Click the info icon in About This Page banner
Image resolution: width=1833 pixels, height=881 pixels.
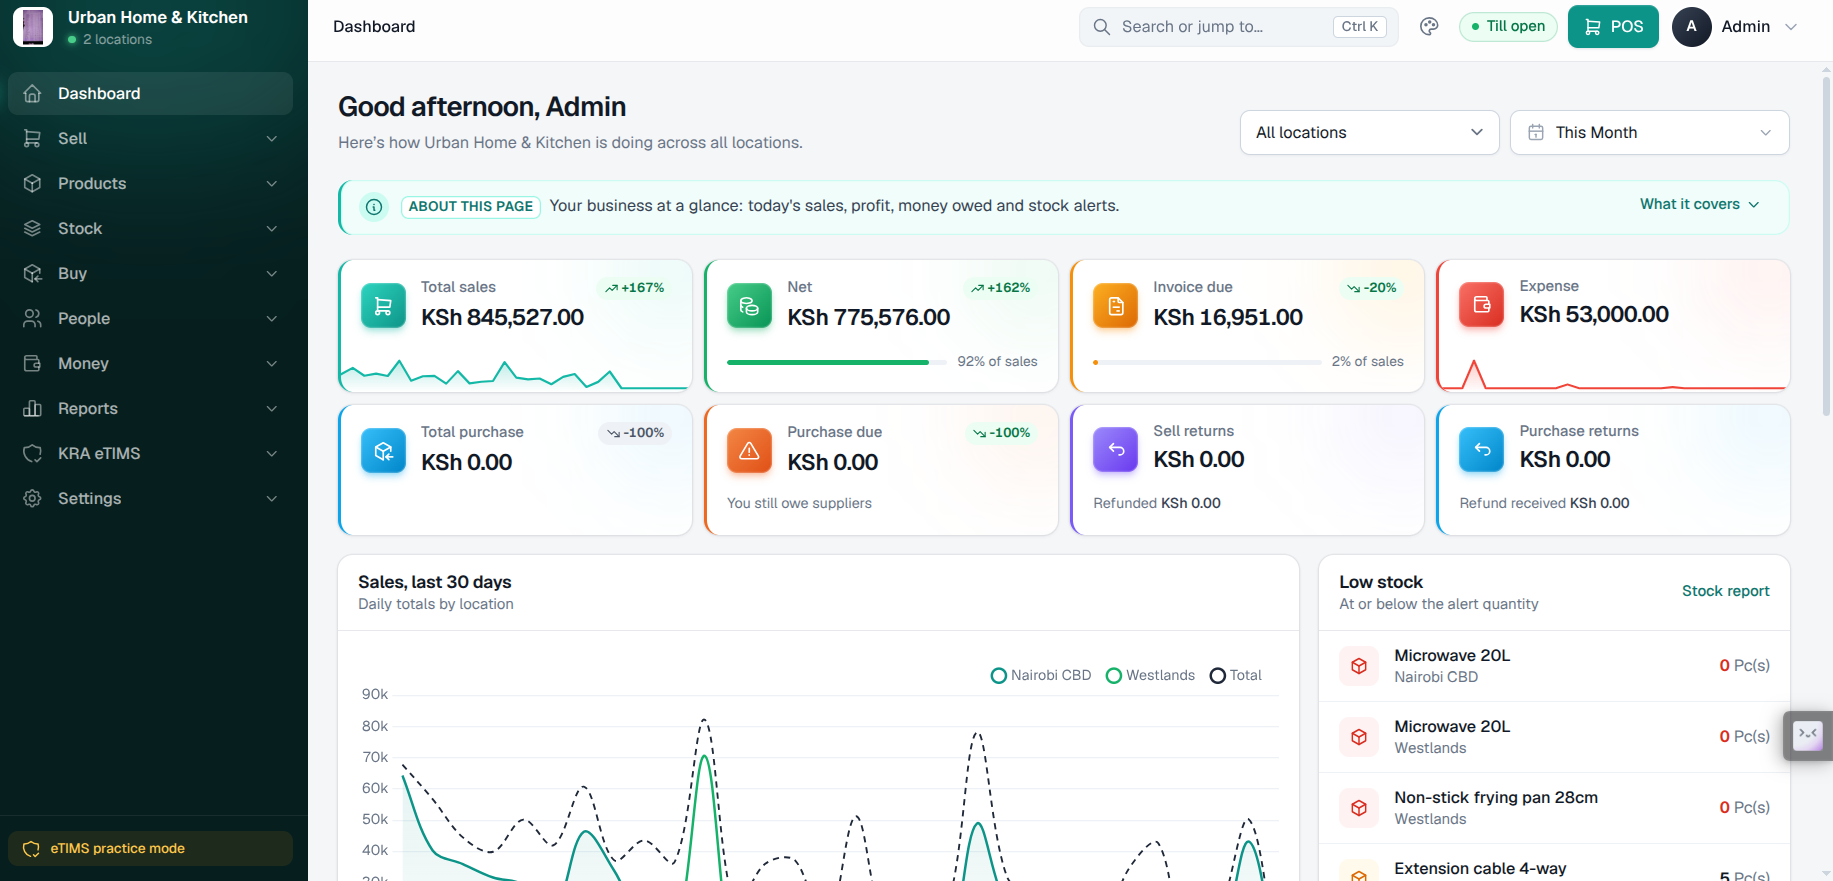pyautogui.click(x=374, y=207)
